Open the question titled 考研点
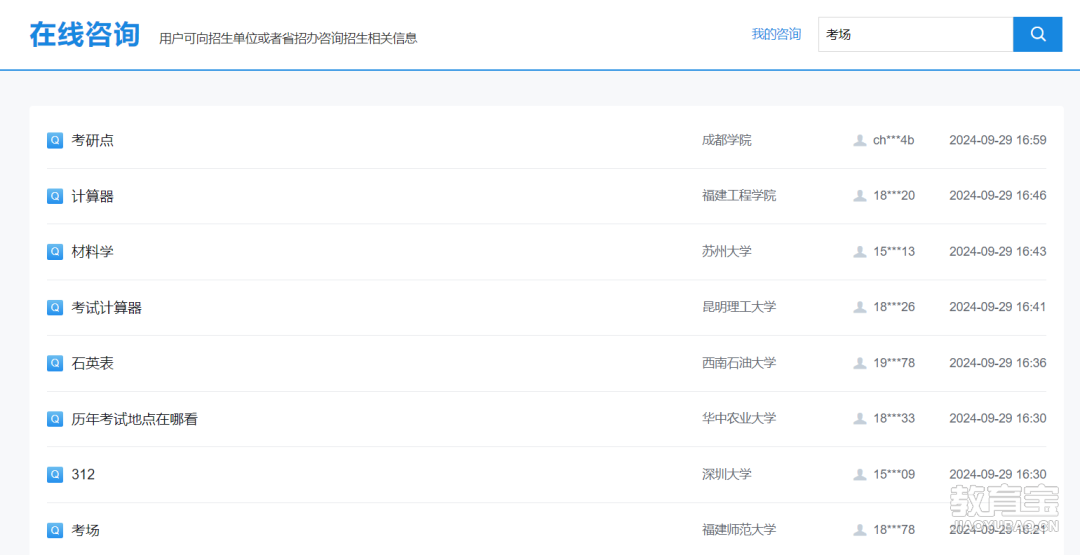The width and height of the screenshot is (1080, 555). (92, 140)
